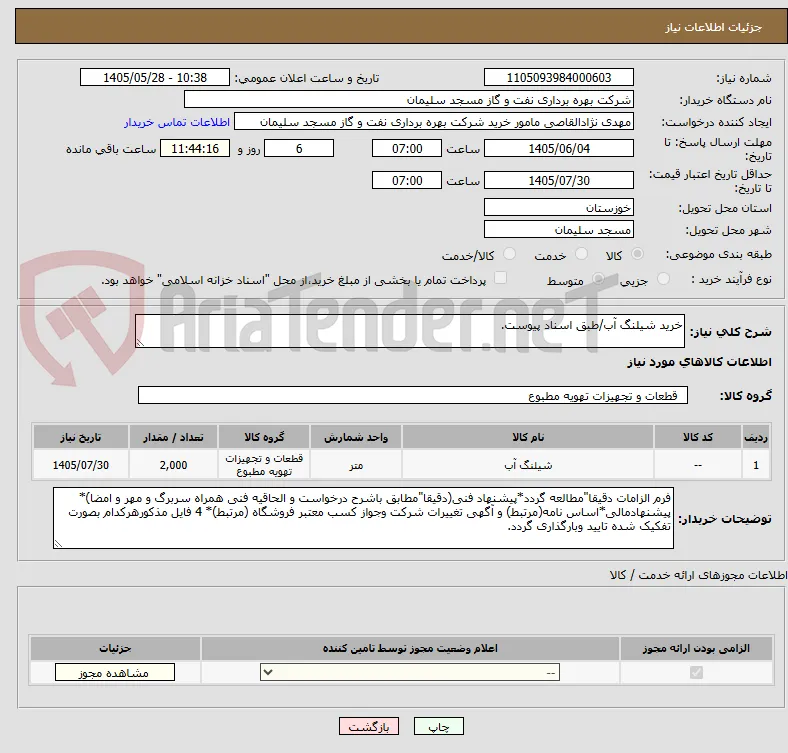Image resolution: width=788 pixels, height=753 pixels.
Task: Click the need number field 1105093984000603
Action: click(x=558, y=77)
